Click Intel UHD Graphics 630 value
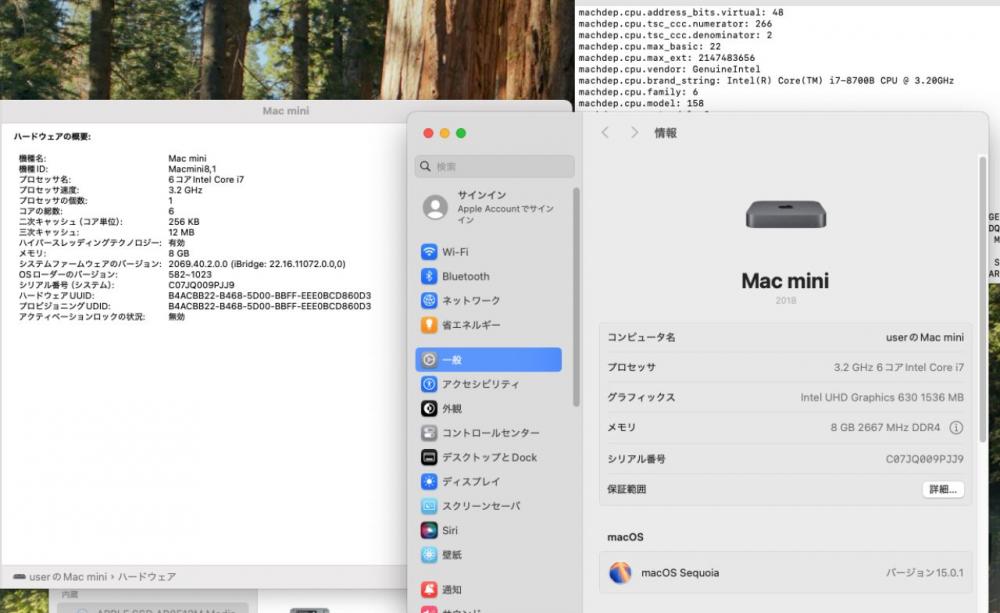 pyautogui.click(x=882, y=397)
